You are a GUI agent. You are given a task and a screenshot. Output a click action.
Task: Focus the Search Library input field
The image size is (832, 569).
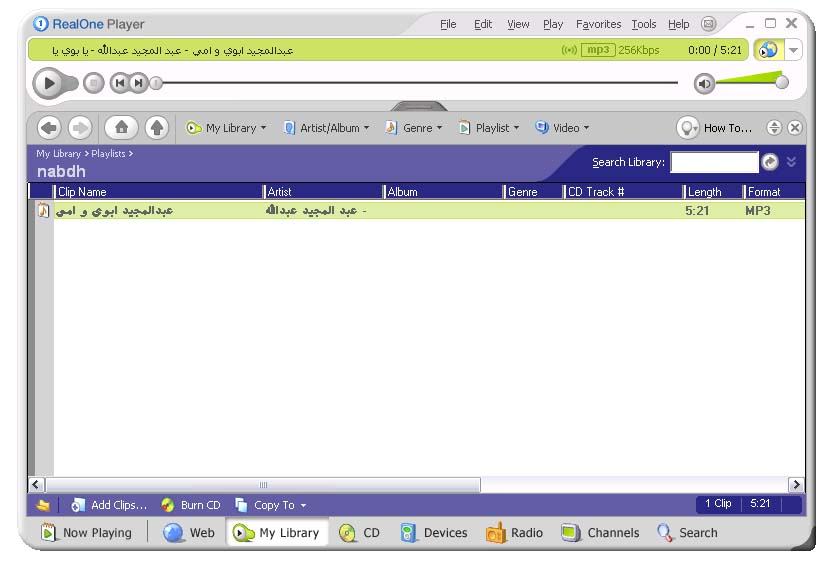click(x=714, y=162)
